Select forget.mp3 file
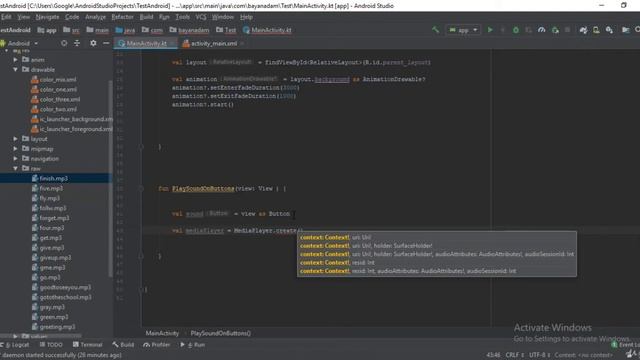Viewport: 640px width, 360px height. click(x=51, y=218)
